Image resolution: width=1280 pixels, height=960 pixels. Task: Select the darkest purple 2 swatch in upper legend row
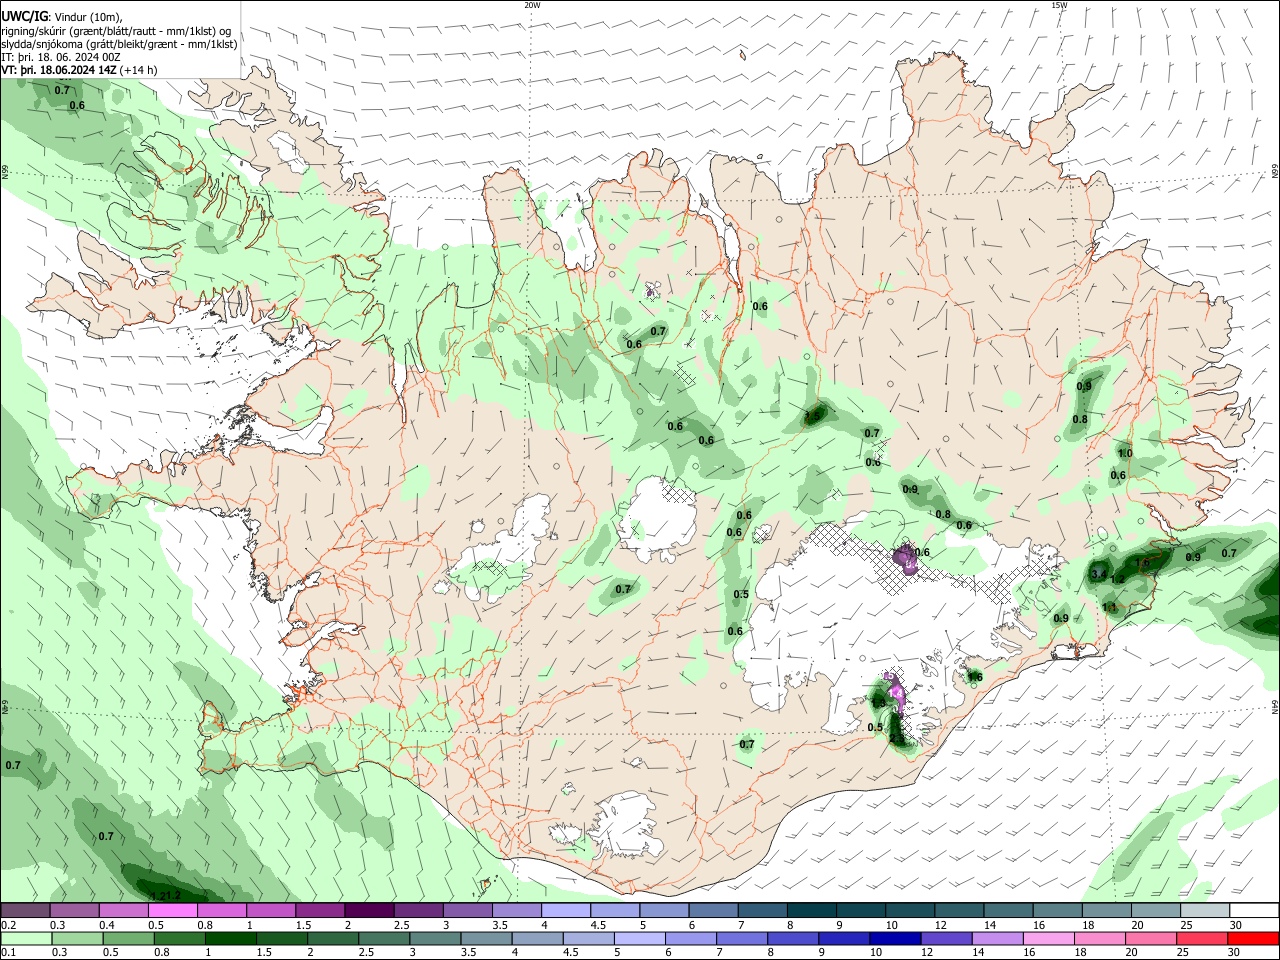(x=369, y=911)
